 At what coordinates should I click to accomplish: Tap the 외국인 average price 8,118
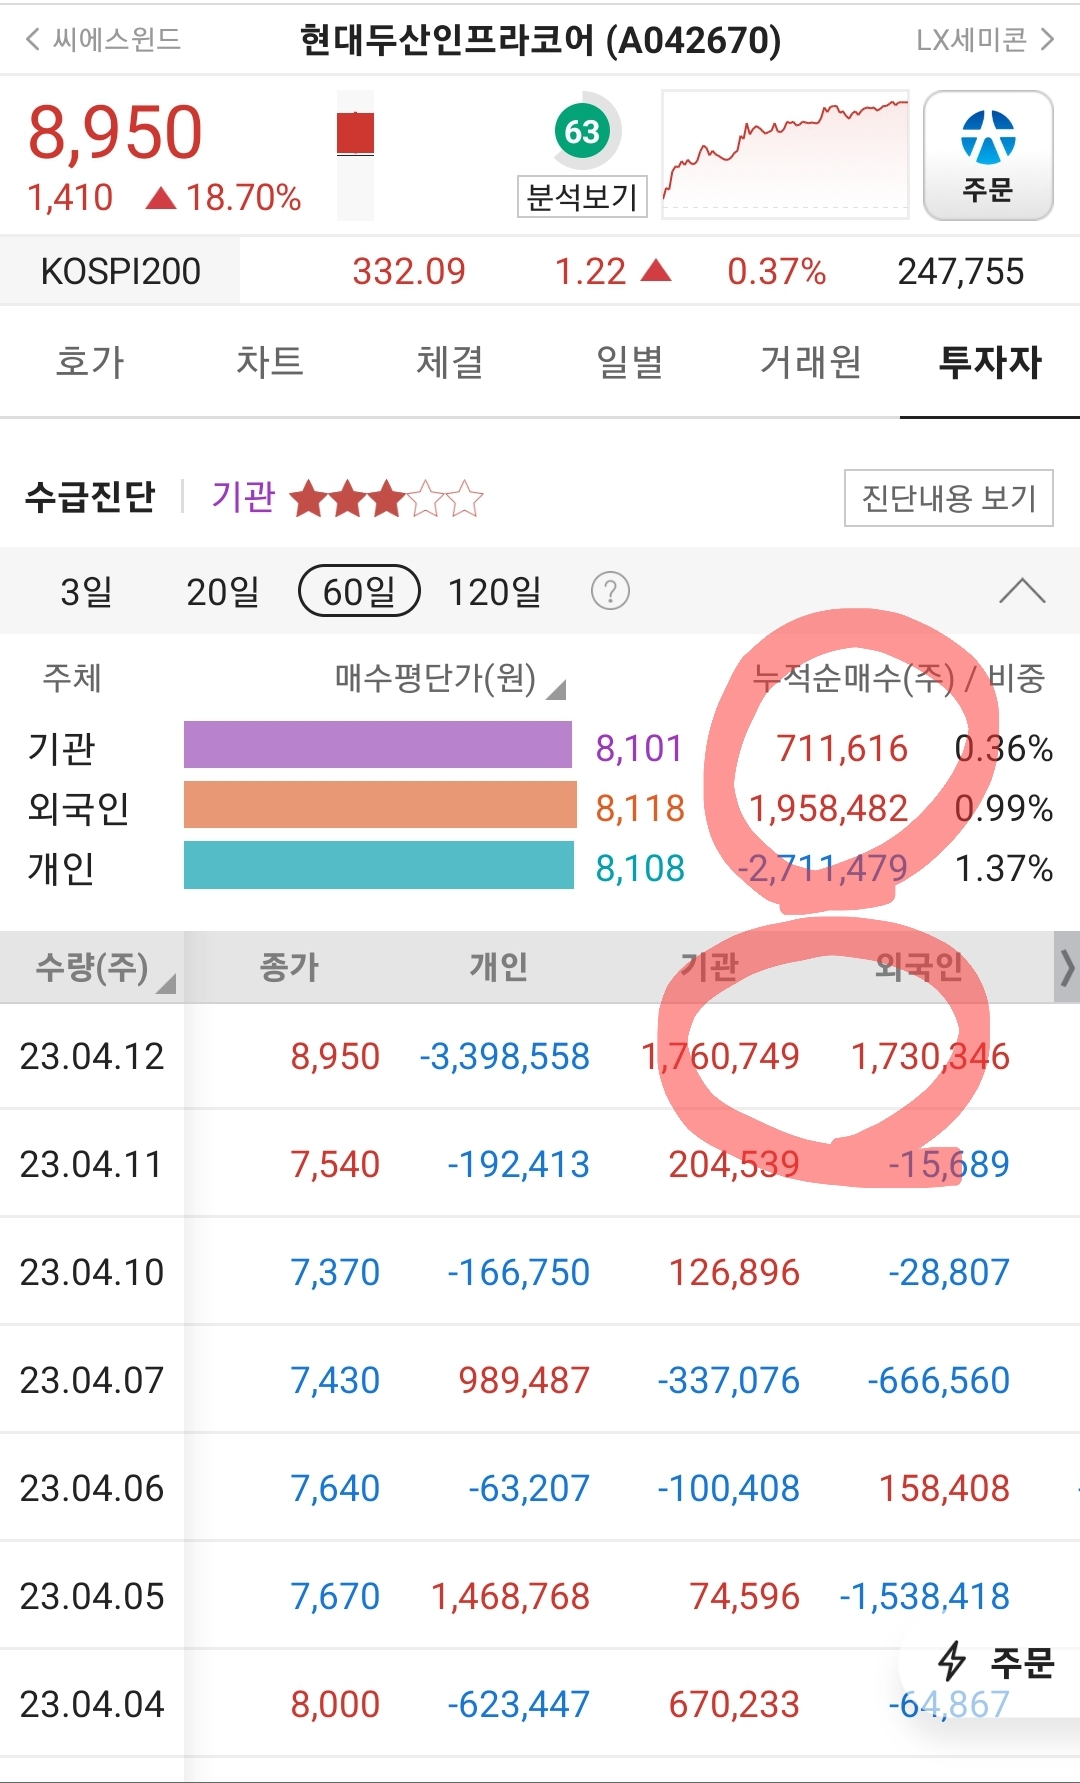[x=640, y=808]
